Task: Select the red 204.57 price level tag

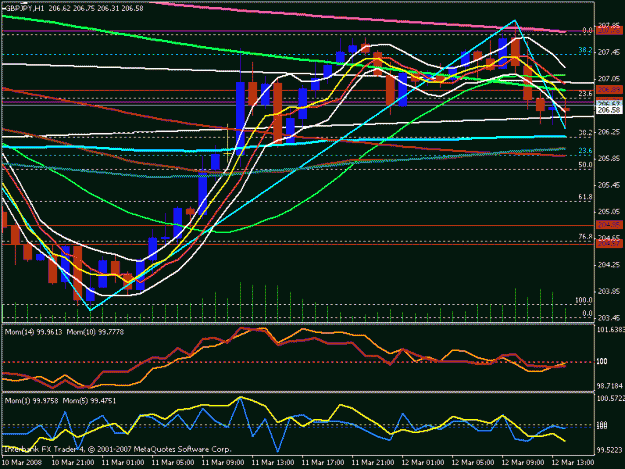Action: tap(609, 243)
